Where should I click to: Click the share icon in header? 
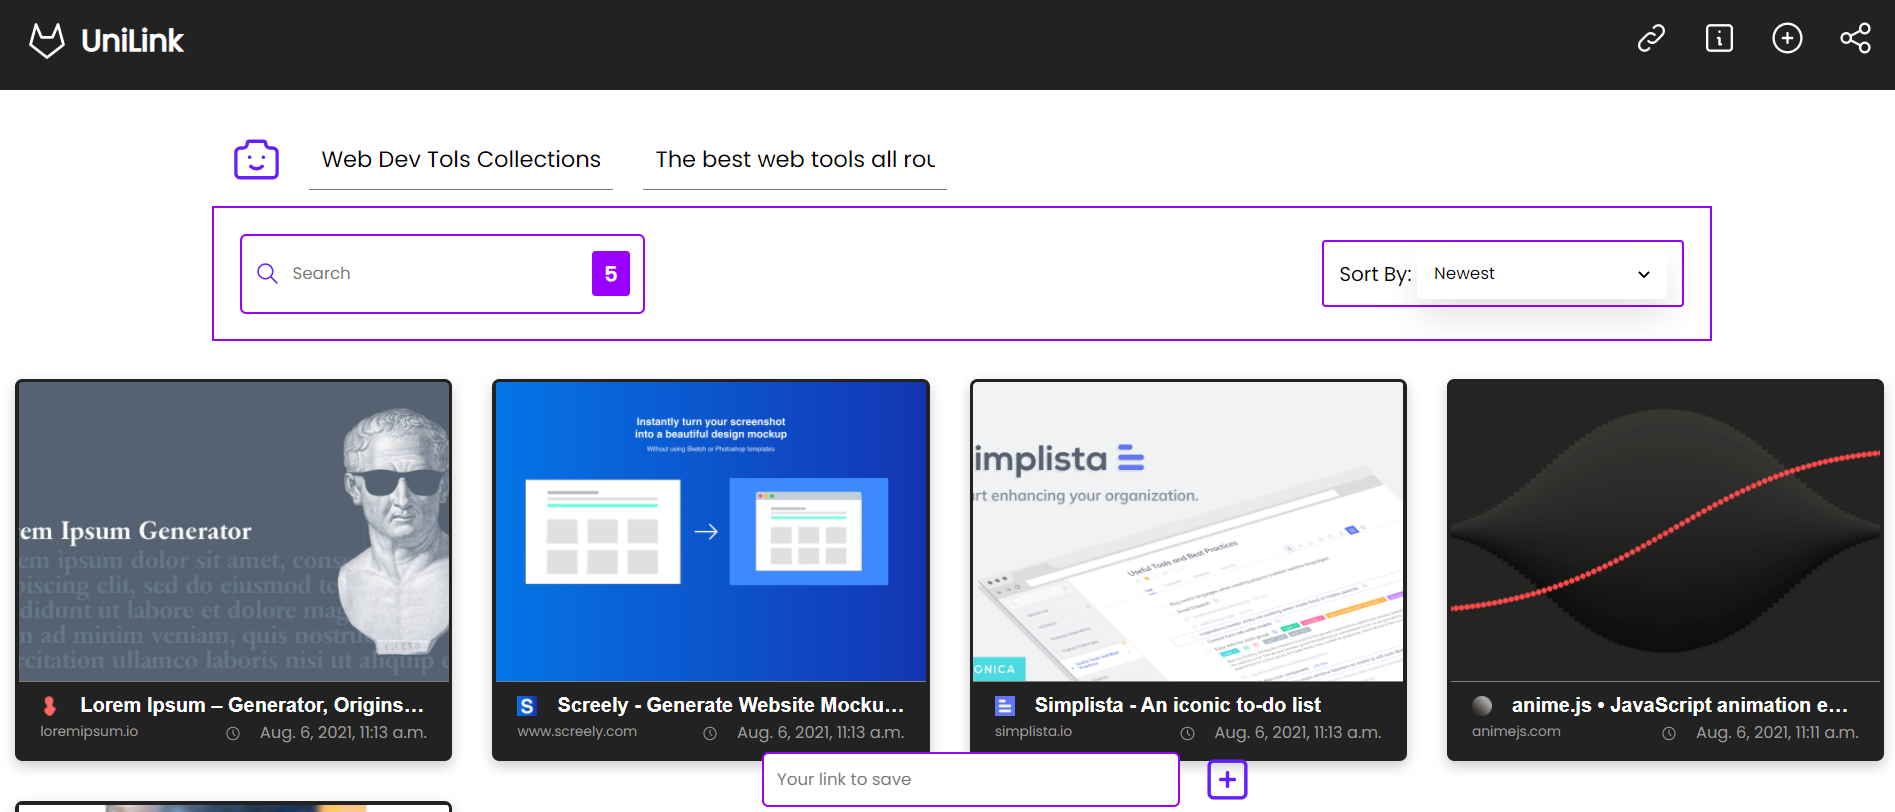[x=1855, y=38]
